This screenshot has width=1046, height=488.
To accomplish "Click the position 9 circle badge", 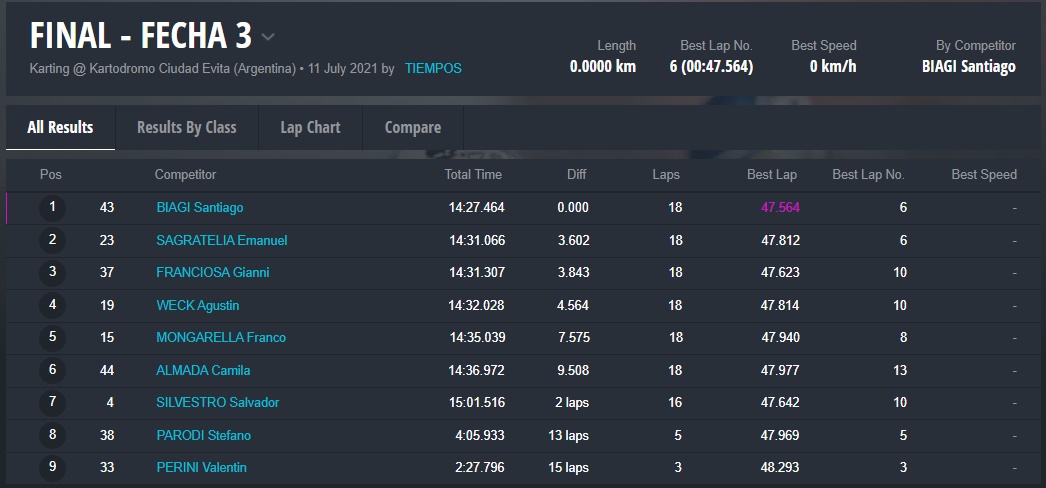I will [52, 467].
